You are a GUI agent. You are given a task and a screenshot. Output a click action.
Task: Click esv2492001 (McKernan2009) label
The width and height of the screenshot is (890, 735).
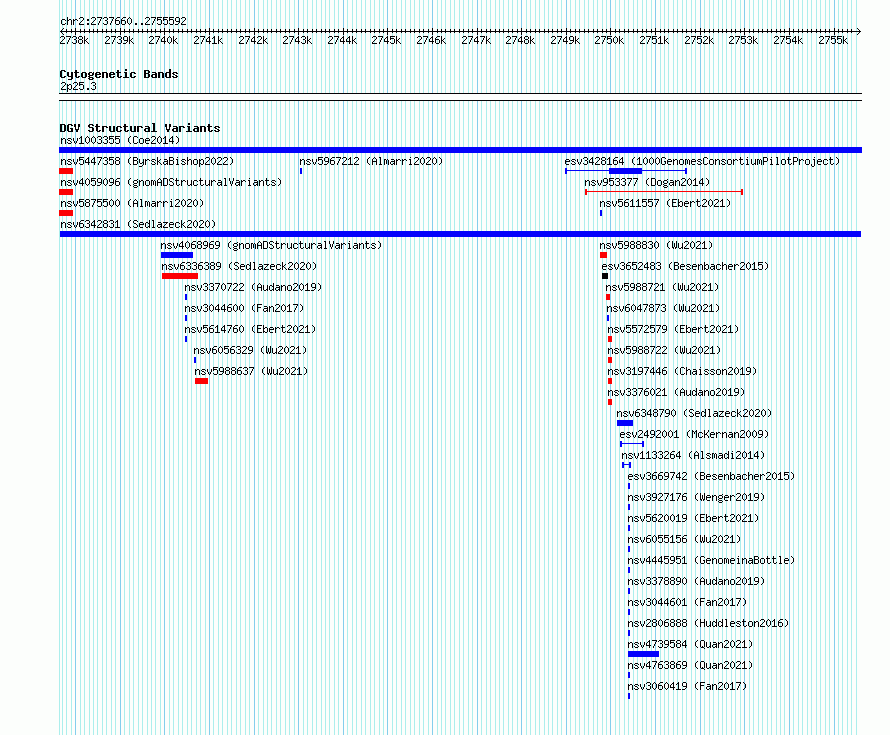[694, 434]
